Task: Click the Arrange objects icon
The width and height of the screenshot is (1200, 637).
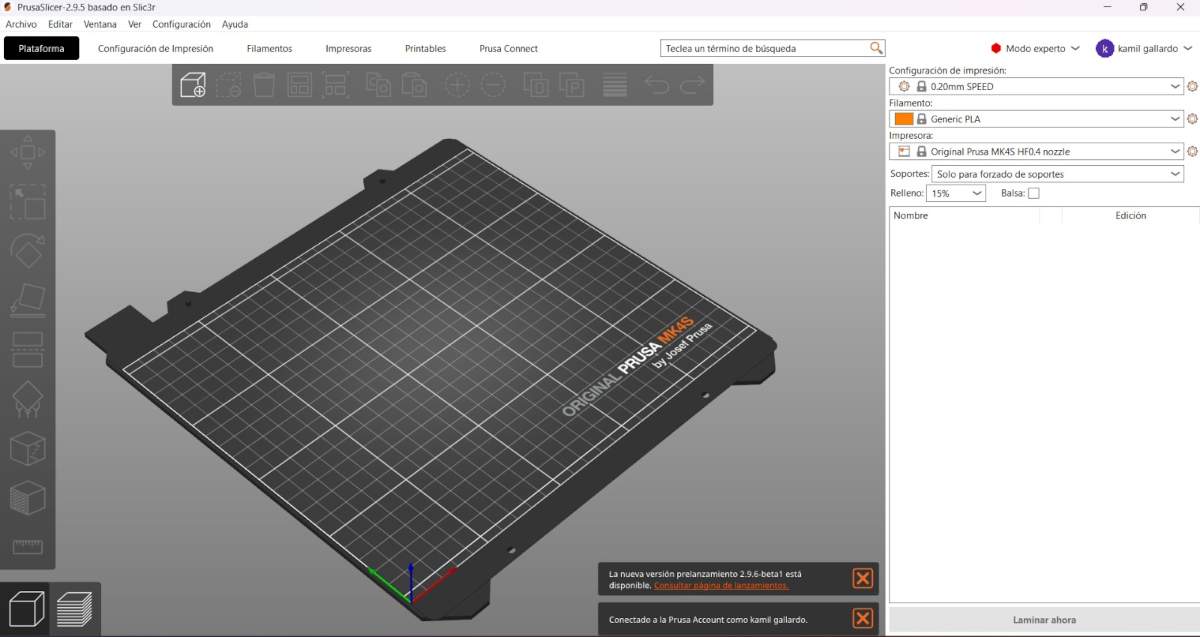Action: (x=299, y=85)
